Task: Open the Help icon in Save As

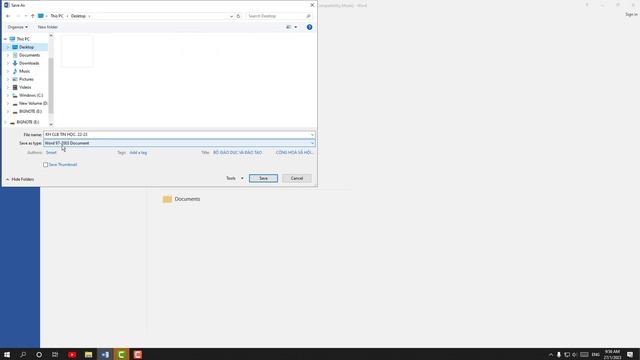Action: tap(309, 27)
